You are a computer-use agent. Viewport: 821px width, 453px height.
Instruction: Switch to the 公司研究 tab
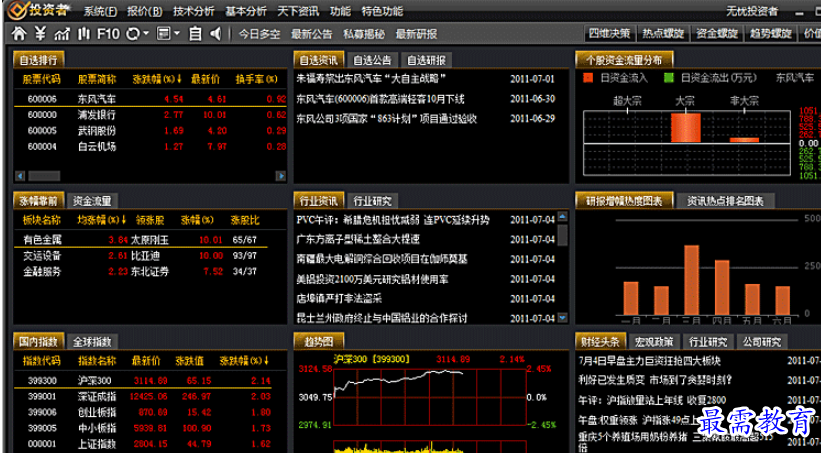[x=761, y=342]
